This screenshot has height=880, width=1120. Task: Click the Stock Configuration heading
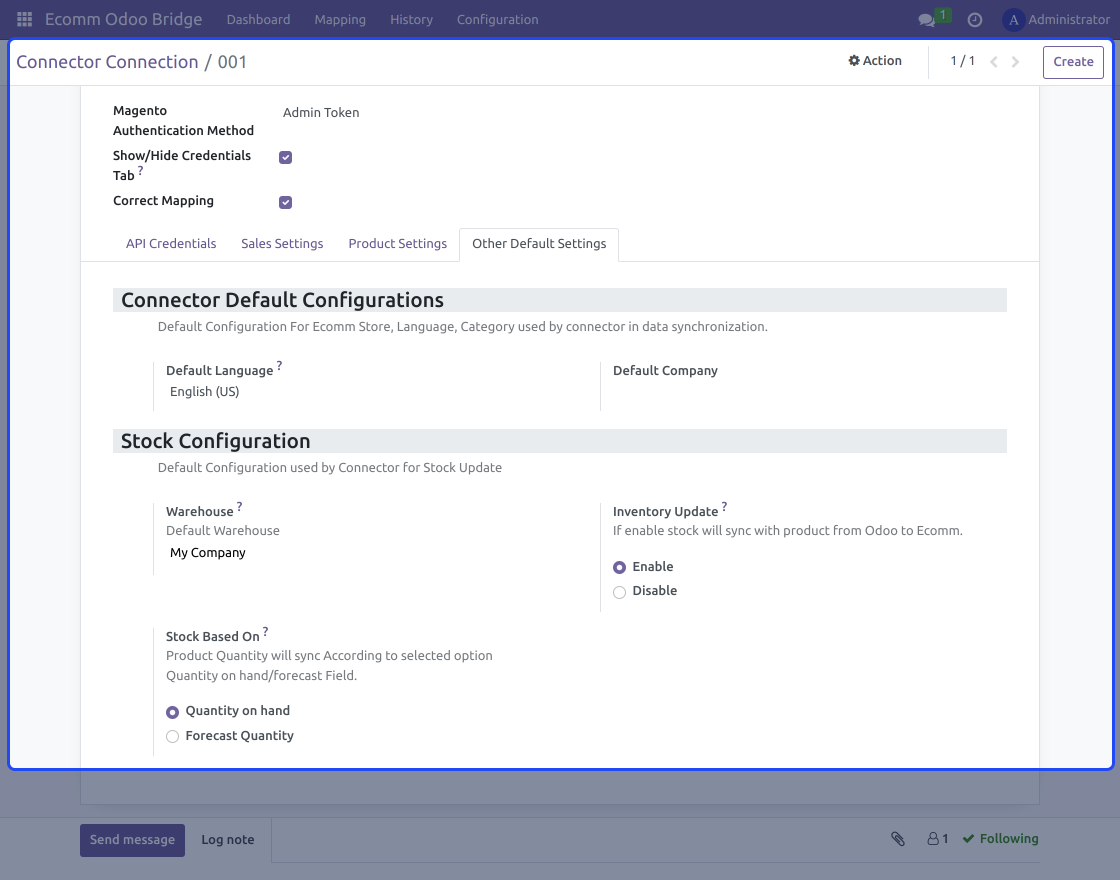[x=216, y=441]
